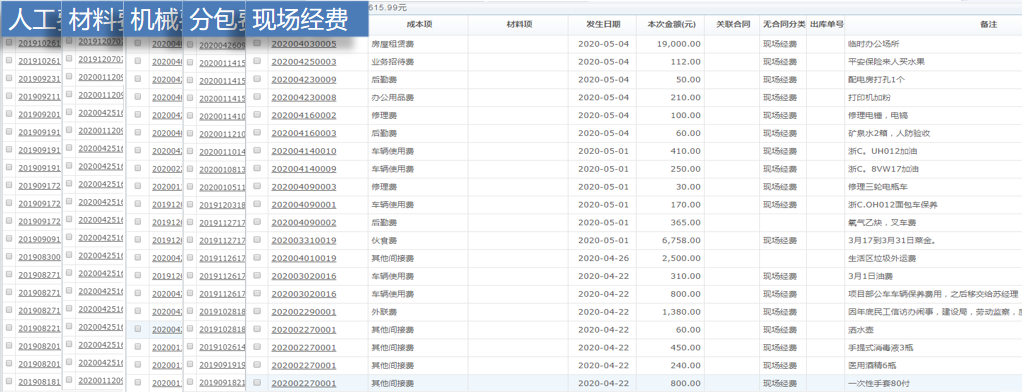Open the 材料费 tab
The width and height of the screenshot is (1022, 392).
pyautogui.click(x=95, y=20)
